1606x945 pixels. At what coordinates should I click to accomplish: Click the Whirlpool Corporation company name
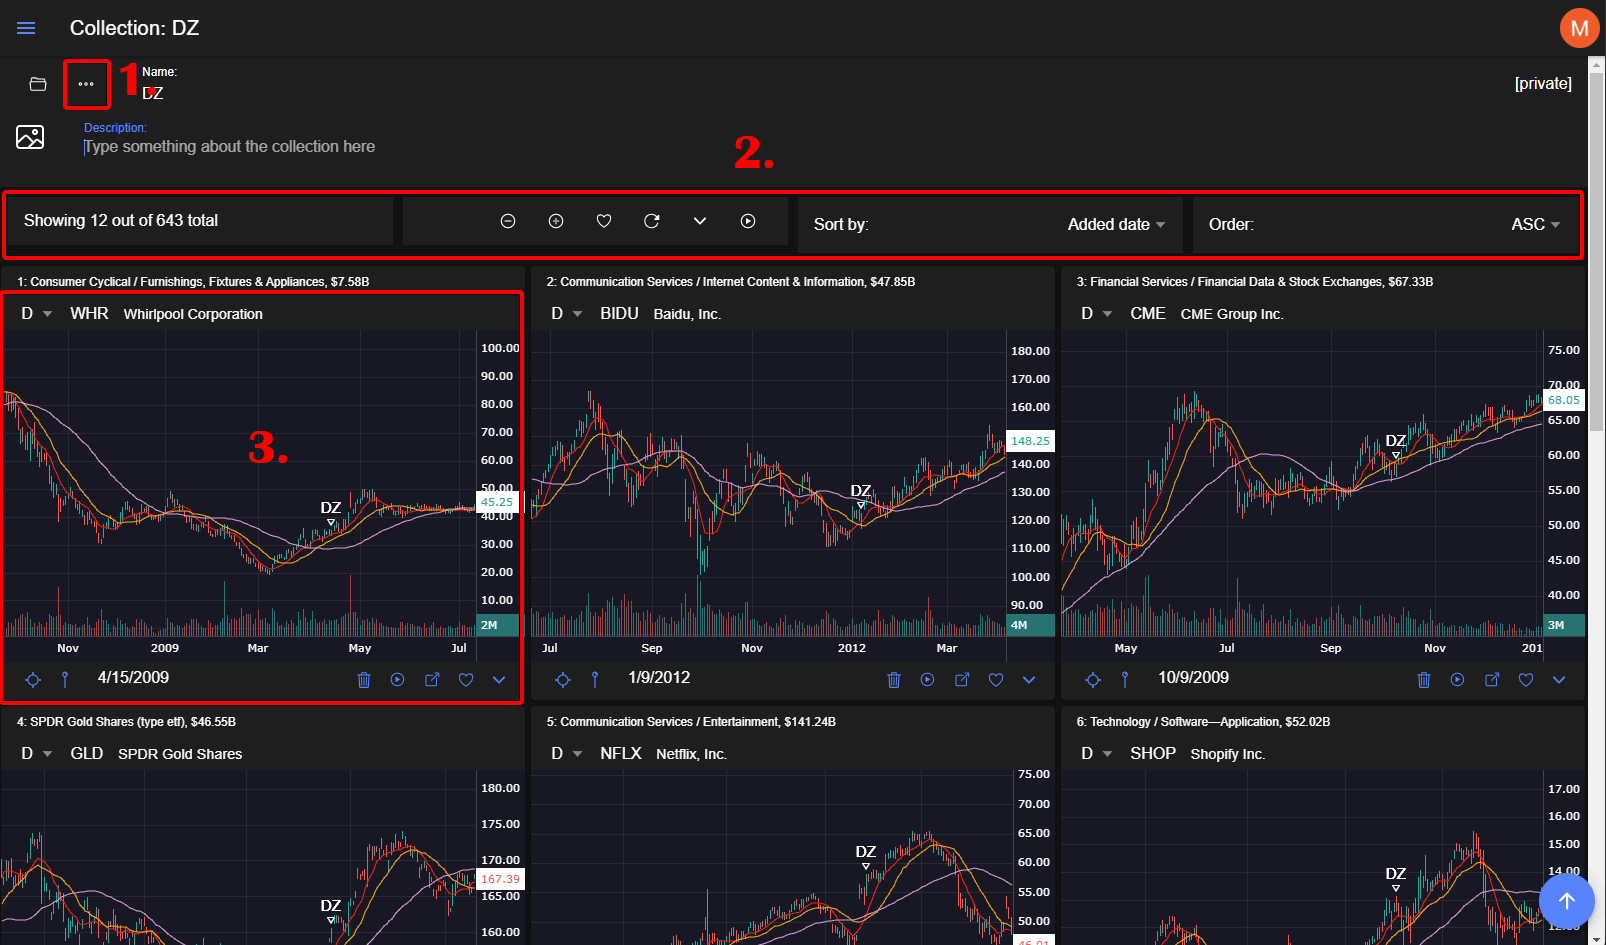[x=193, y=314]
